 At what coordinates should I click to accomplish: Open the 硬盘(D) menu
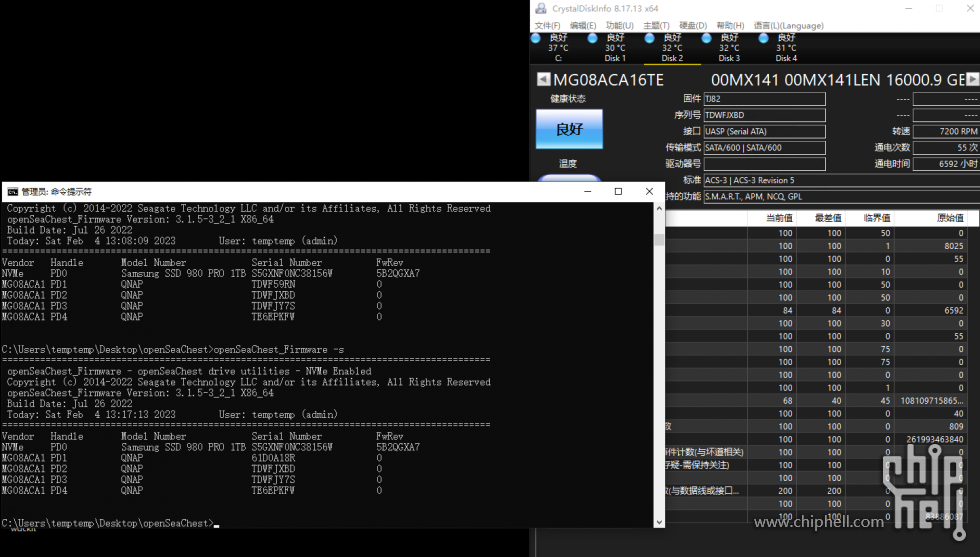[x=692, y=26]
